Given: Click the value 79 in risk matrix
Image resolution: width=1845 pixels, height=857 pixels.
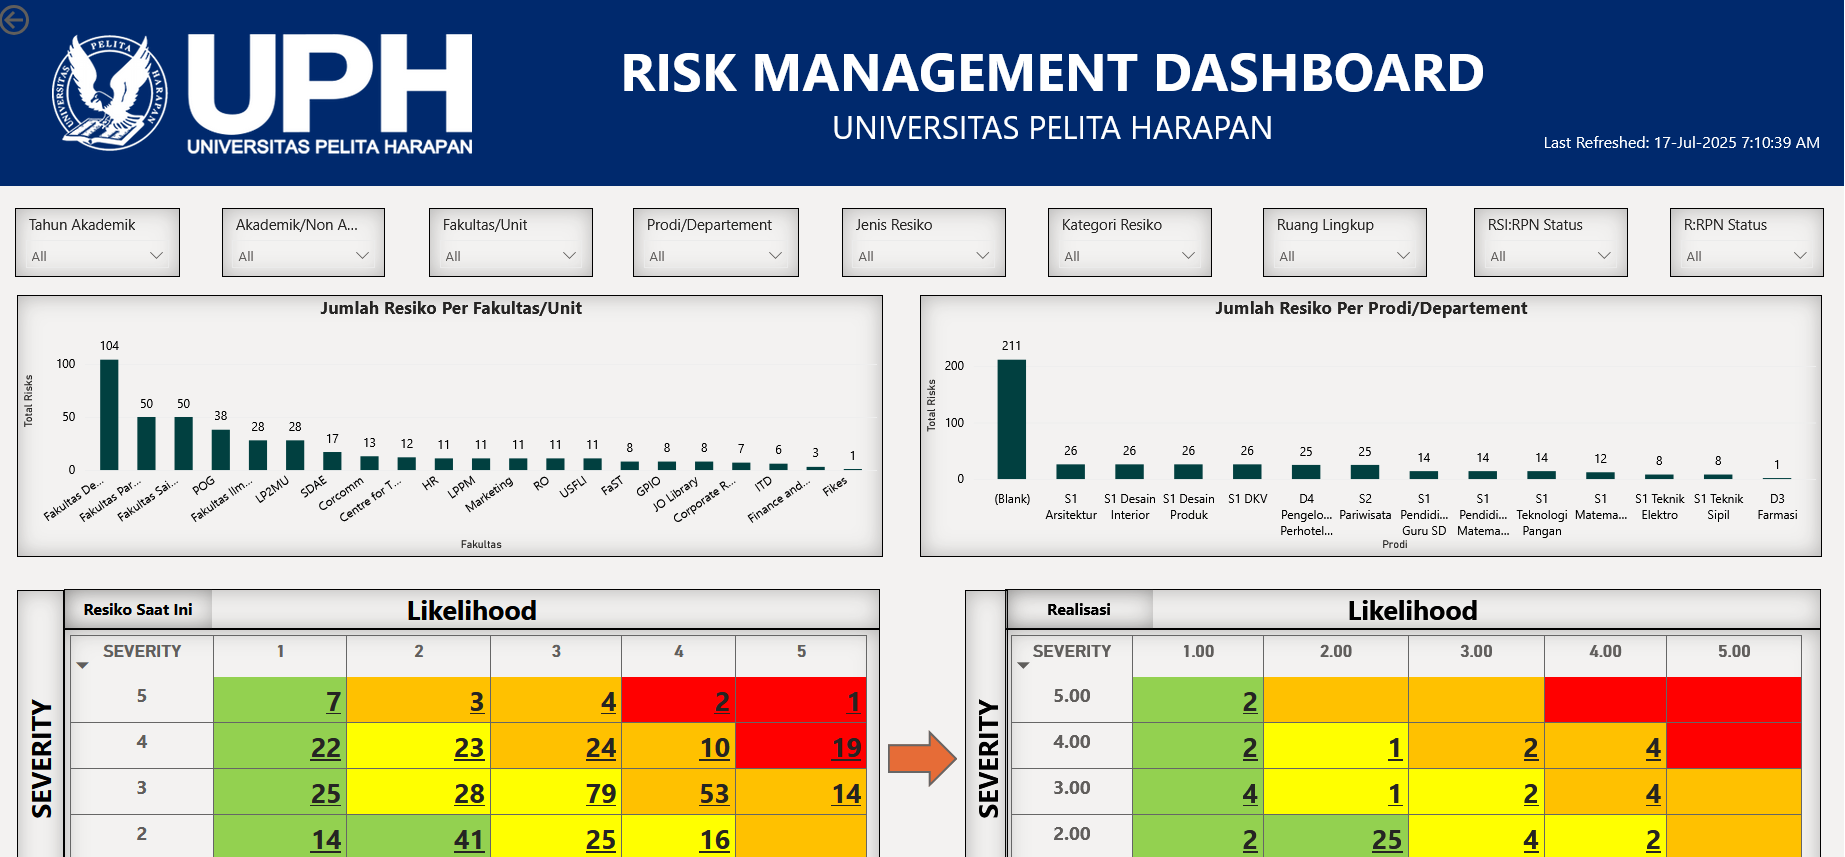Looking at the screenshot, I should (x=600, y=794).
